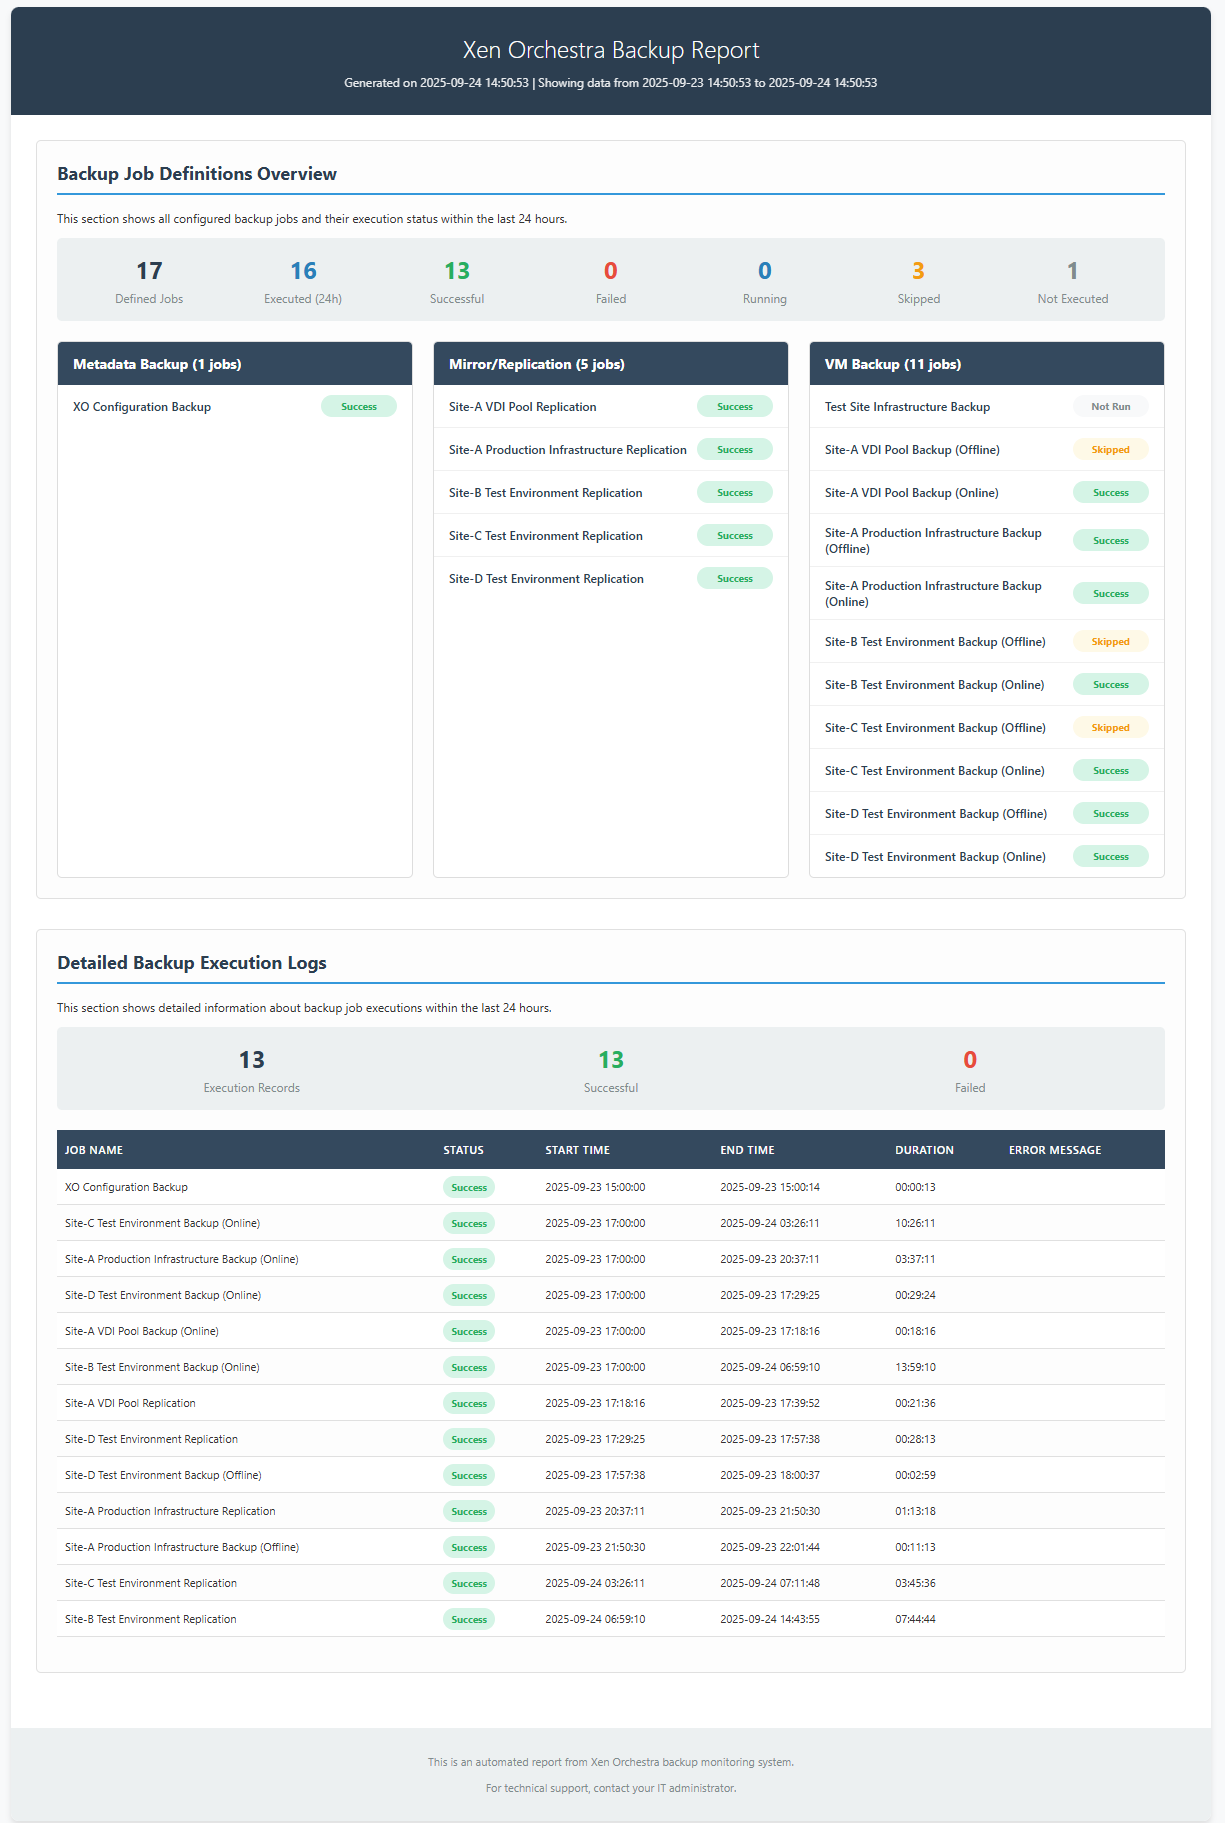Click Site-C Test Environment Replication log row name
This screenshot has width=1225, height=1823.
(151, 1583)
